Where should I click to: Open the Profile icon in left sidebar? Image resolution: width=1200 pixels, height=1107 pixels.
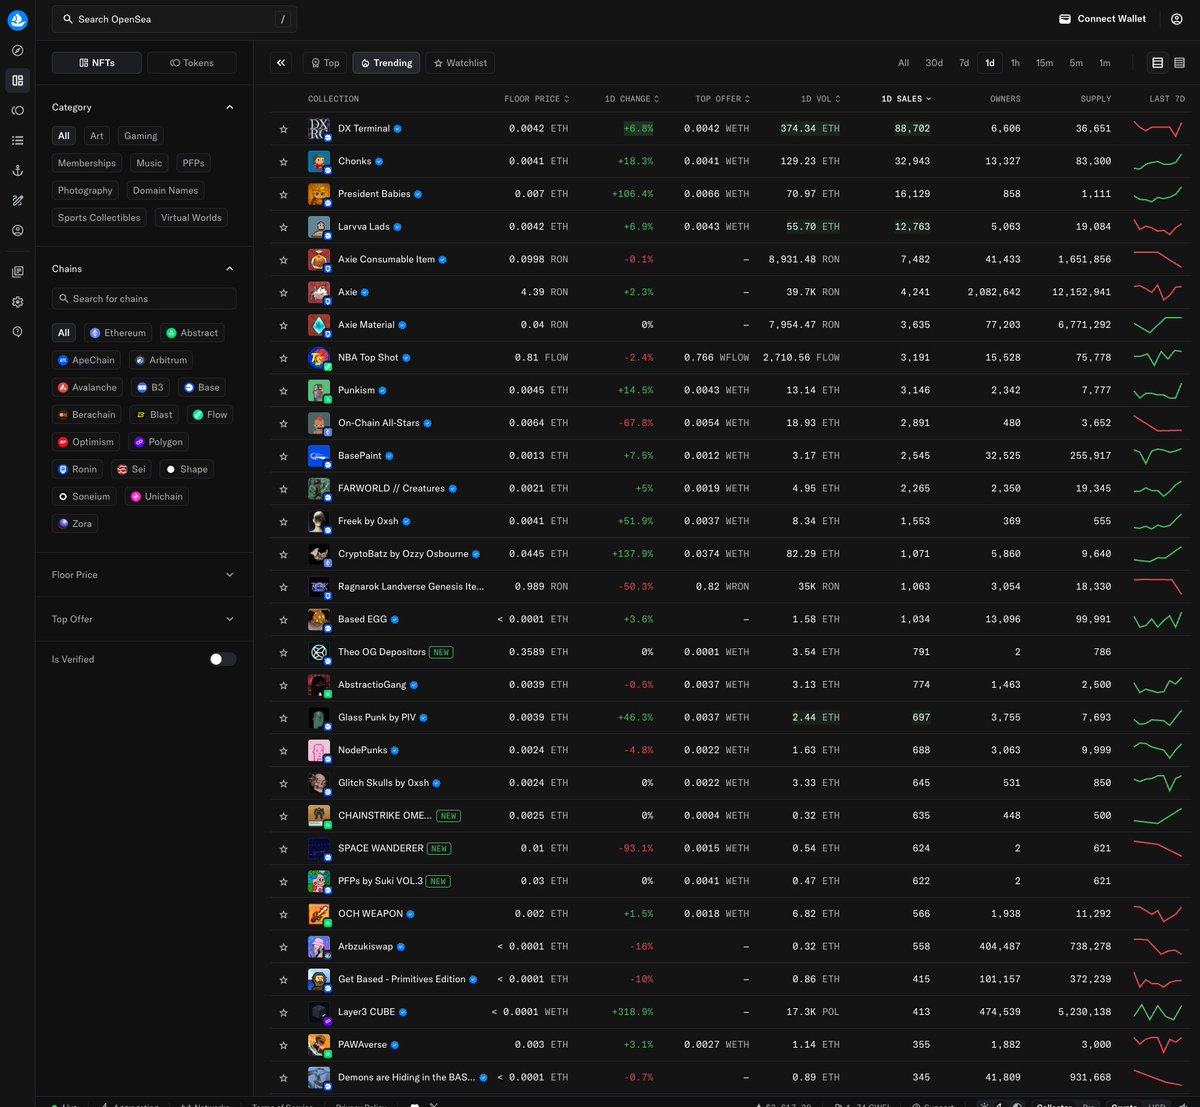pos(17,230)
